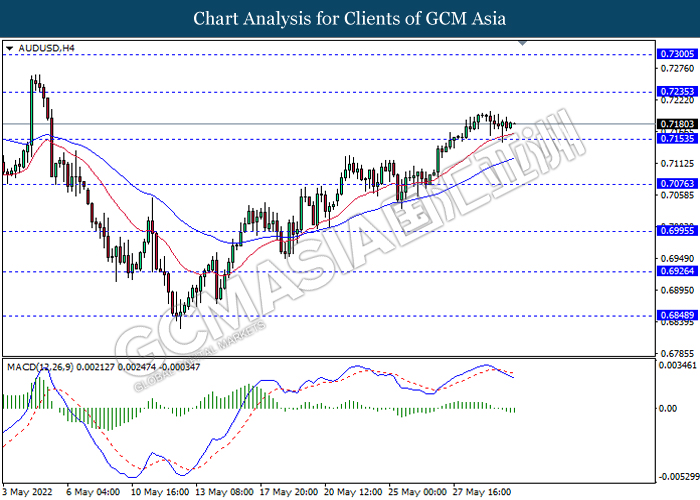This screenshot has height=500, width=700.
Task: Click the 17 May 20:00 time label
Action: click(289, 492)
